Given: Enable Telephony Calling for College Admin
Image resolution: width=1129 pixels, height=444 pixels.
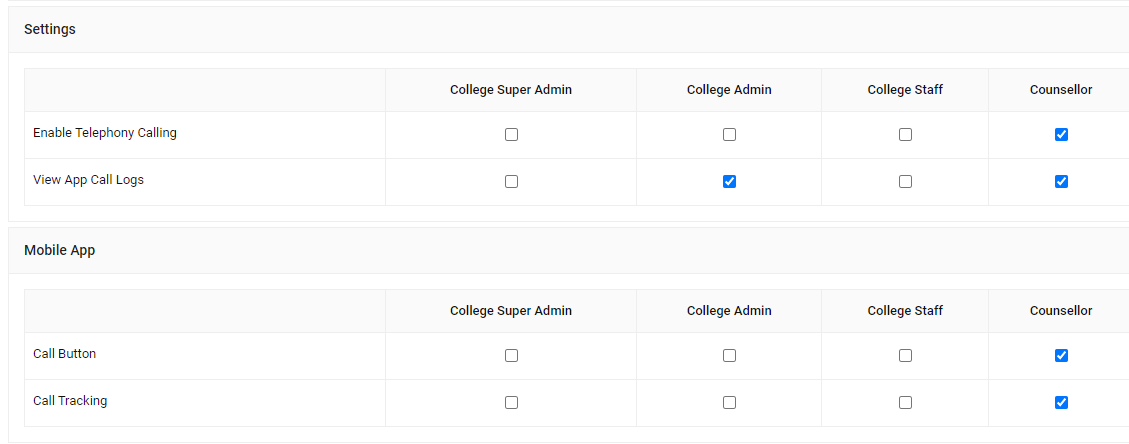Looking at the screenshot, I should [729, 134].
